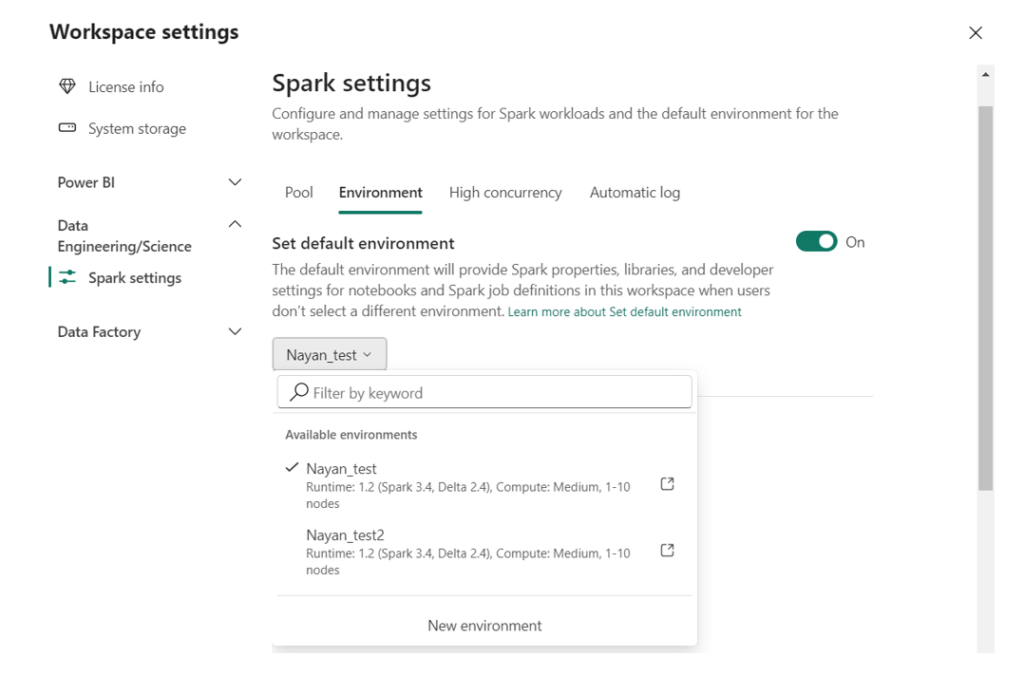Select the Spark settings icon
This screenshot has height=675, width=1024.
67,277
